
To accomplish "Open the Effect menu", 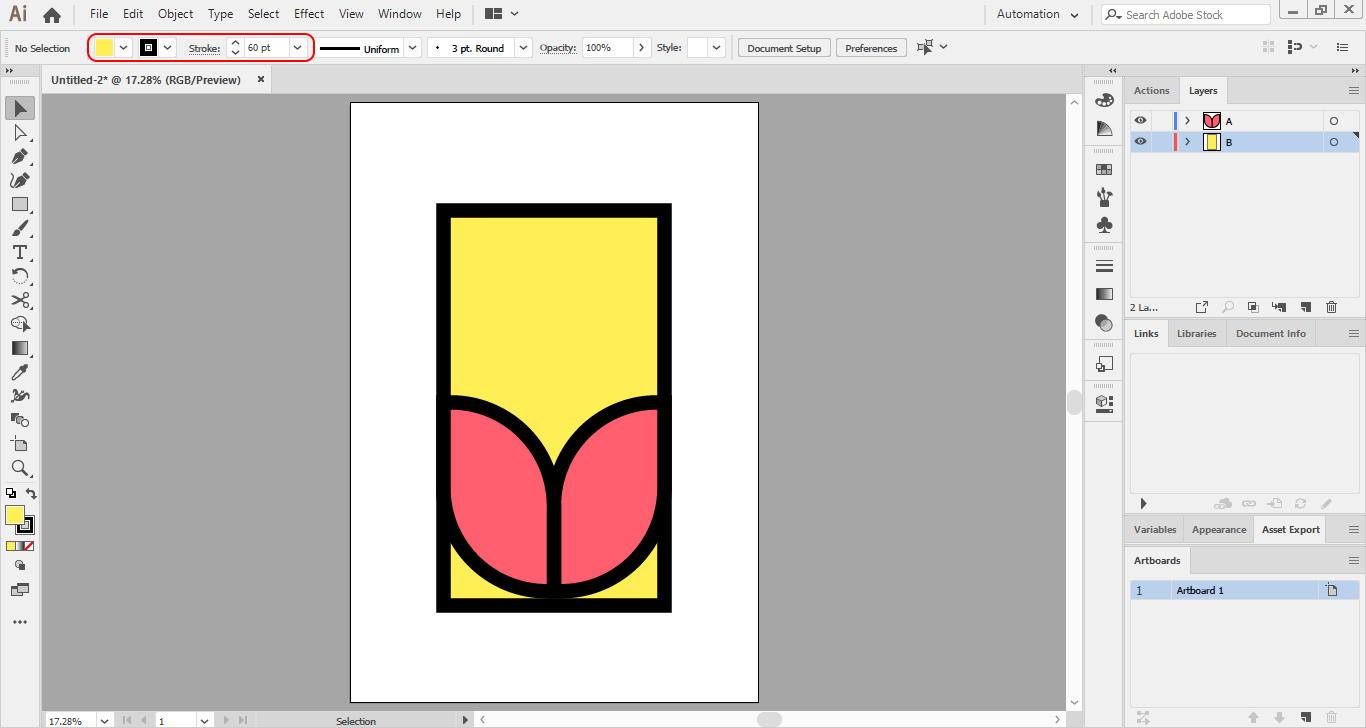I will pos(309,14).
